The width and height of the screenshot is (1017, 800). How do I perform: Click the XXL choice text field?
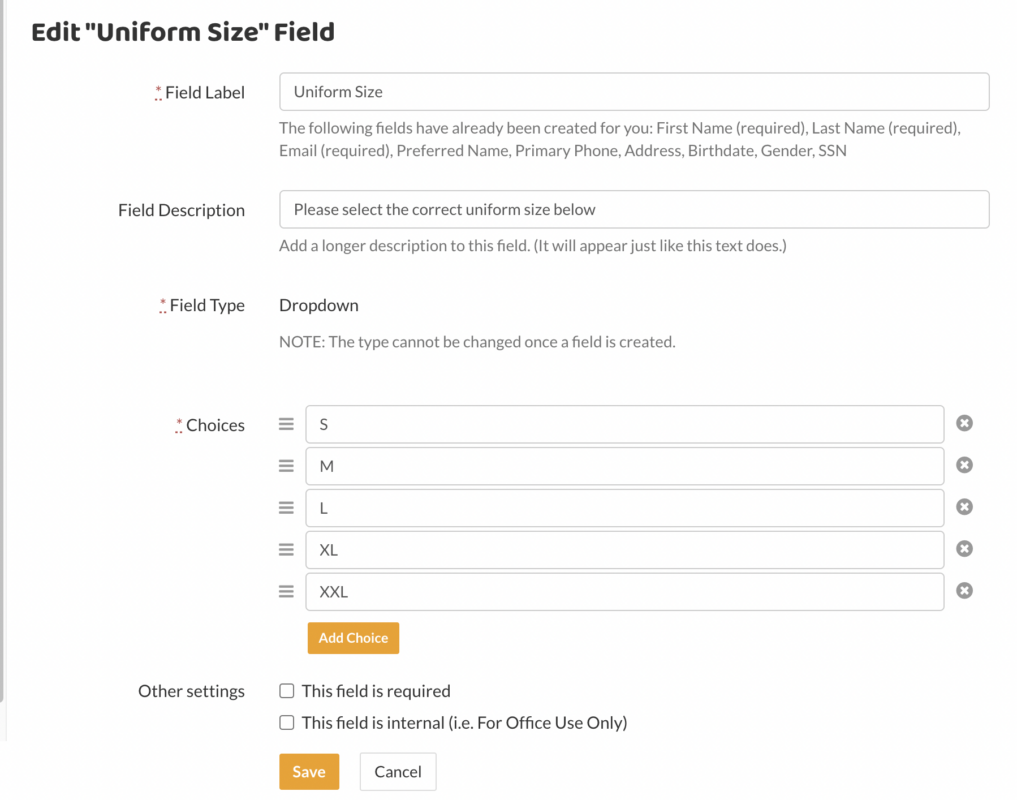click(x=624, y=592)
